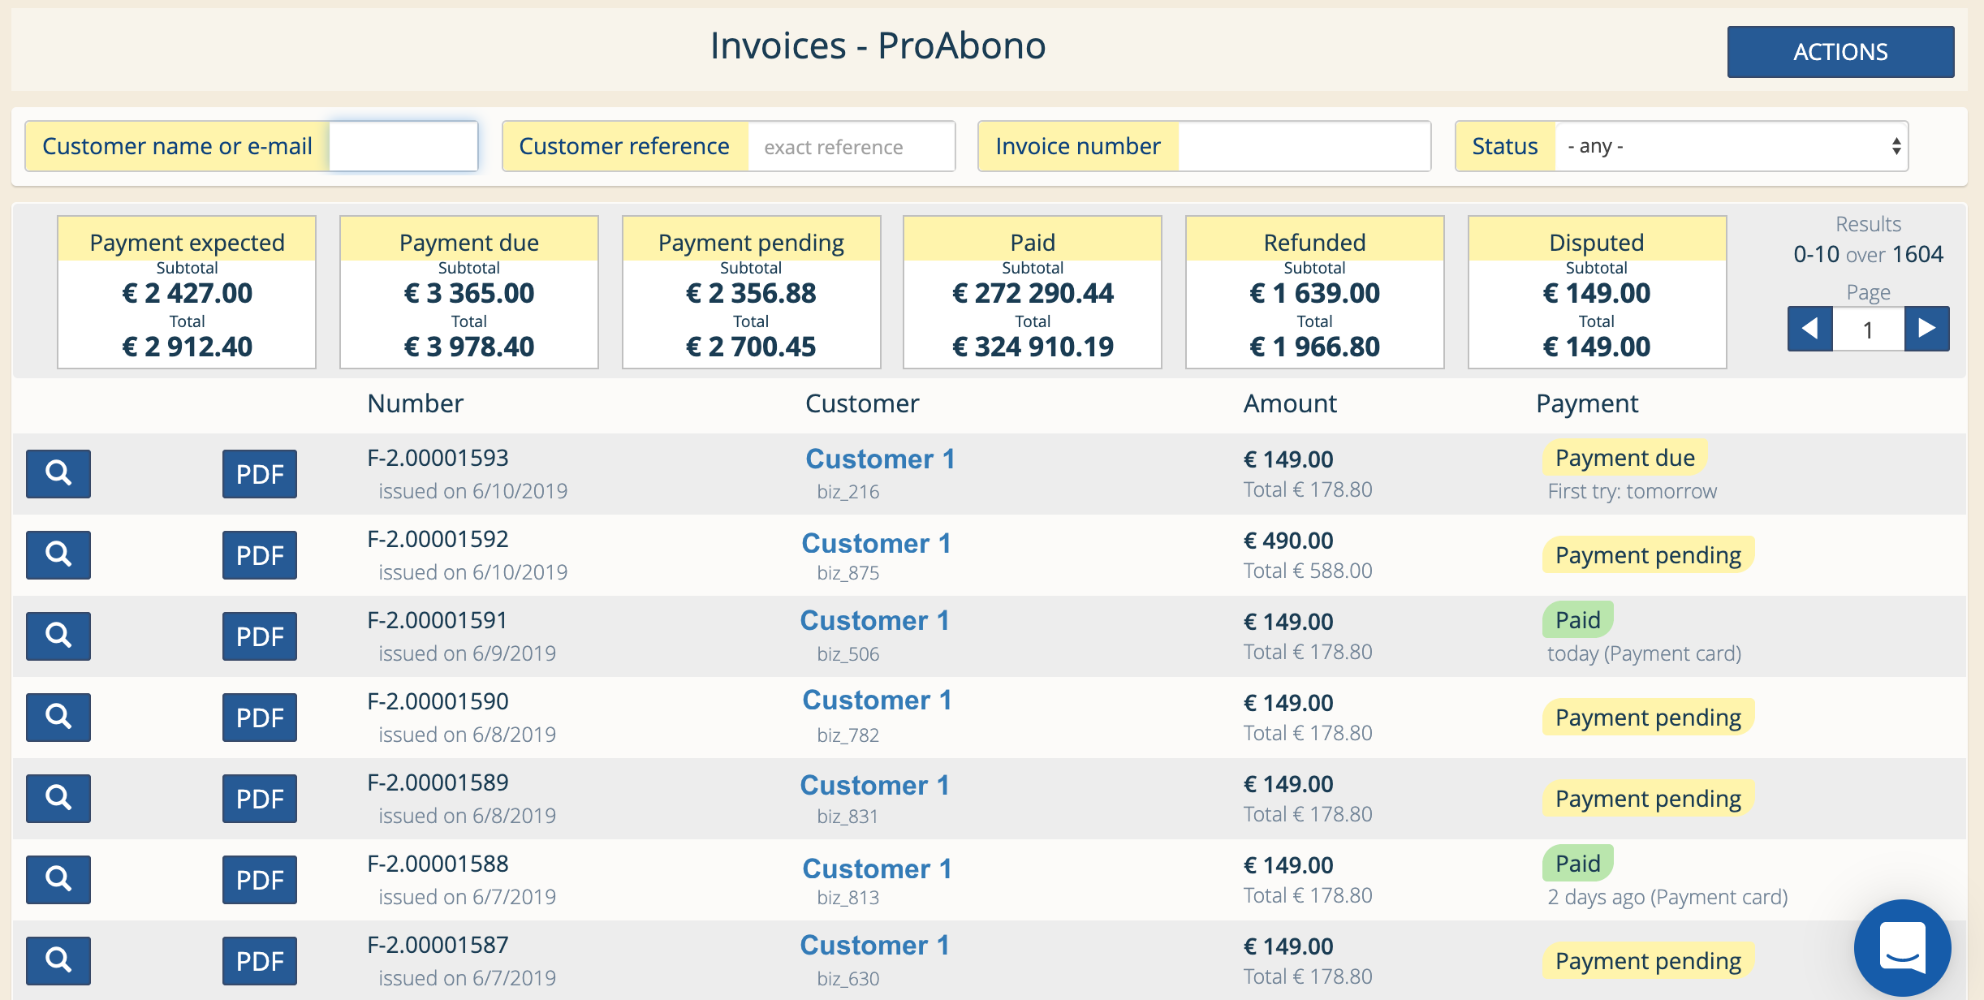Click Payment pending badge on invoice F-2.00001587
Screen dimensions: 1984x1000
1648,961
